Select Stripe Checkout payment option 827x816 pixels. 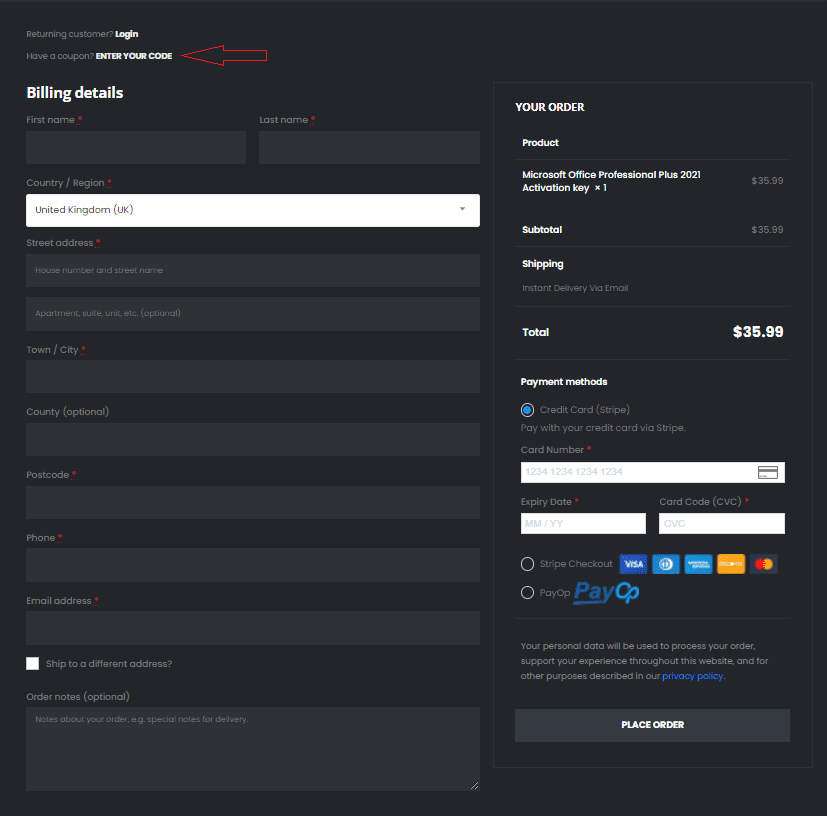pos(527,564)
